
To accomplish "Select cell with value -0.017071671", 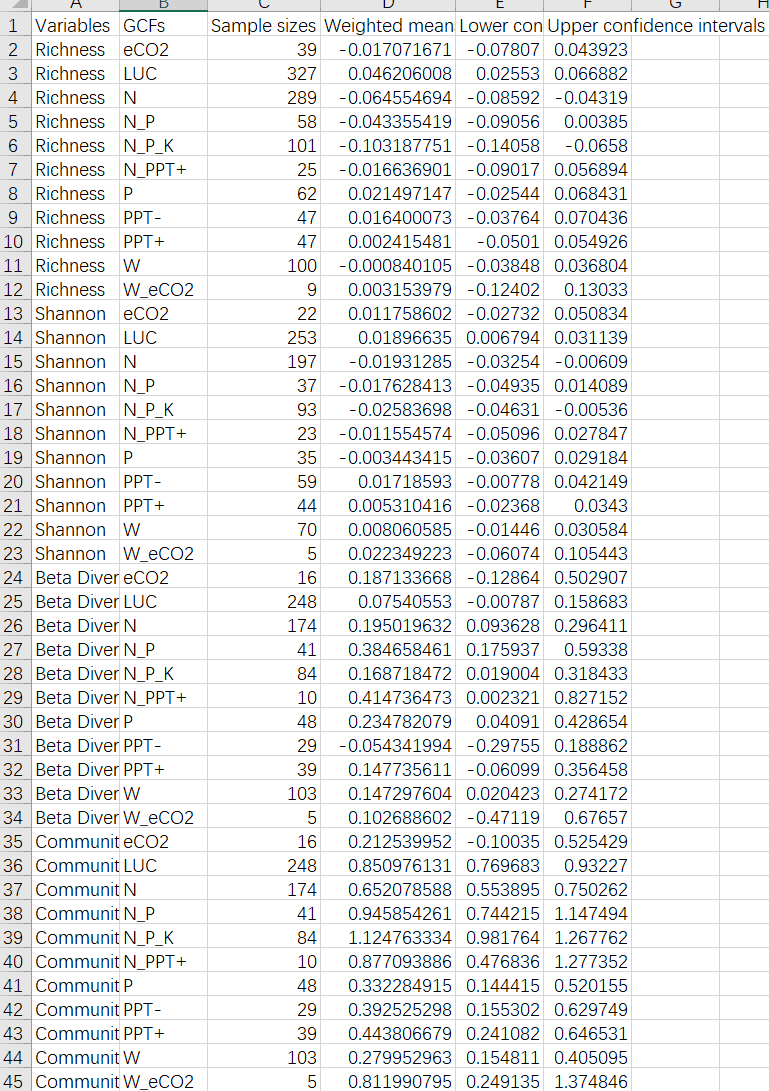I will coord(388,50).
